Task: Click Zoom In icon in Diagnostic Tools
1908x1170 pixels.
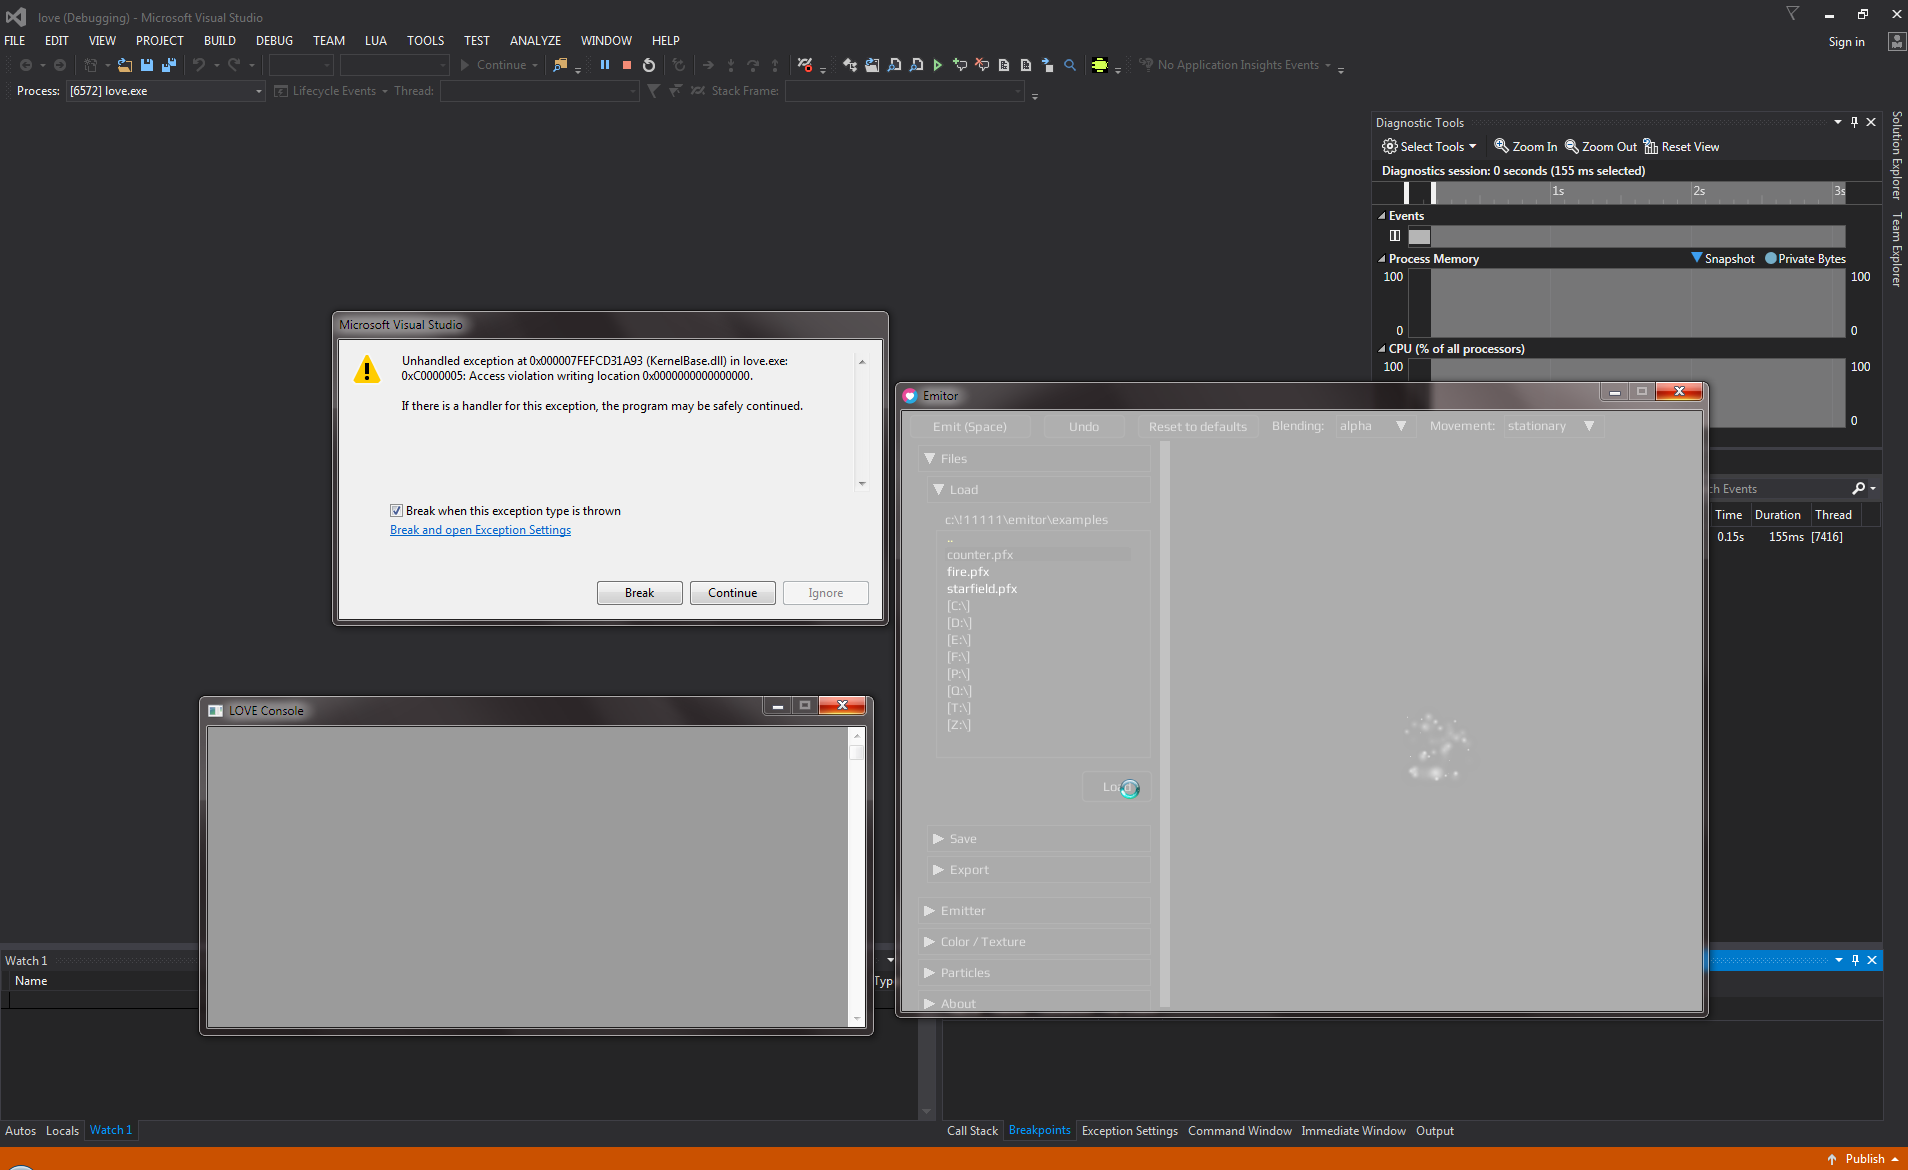Action: click(1501, 146)
